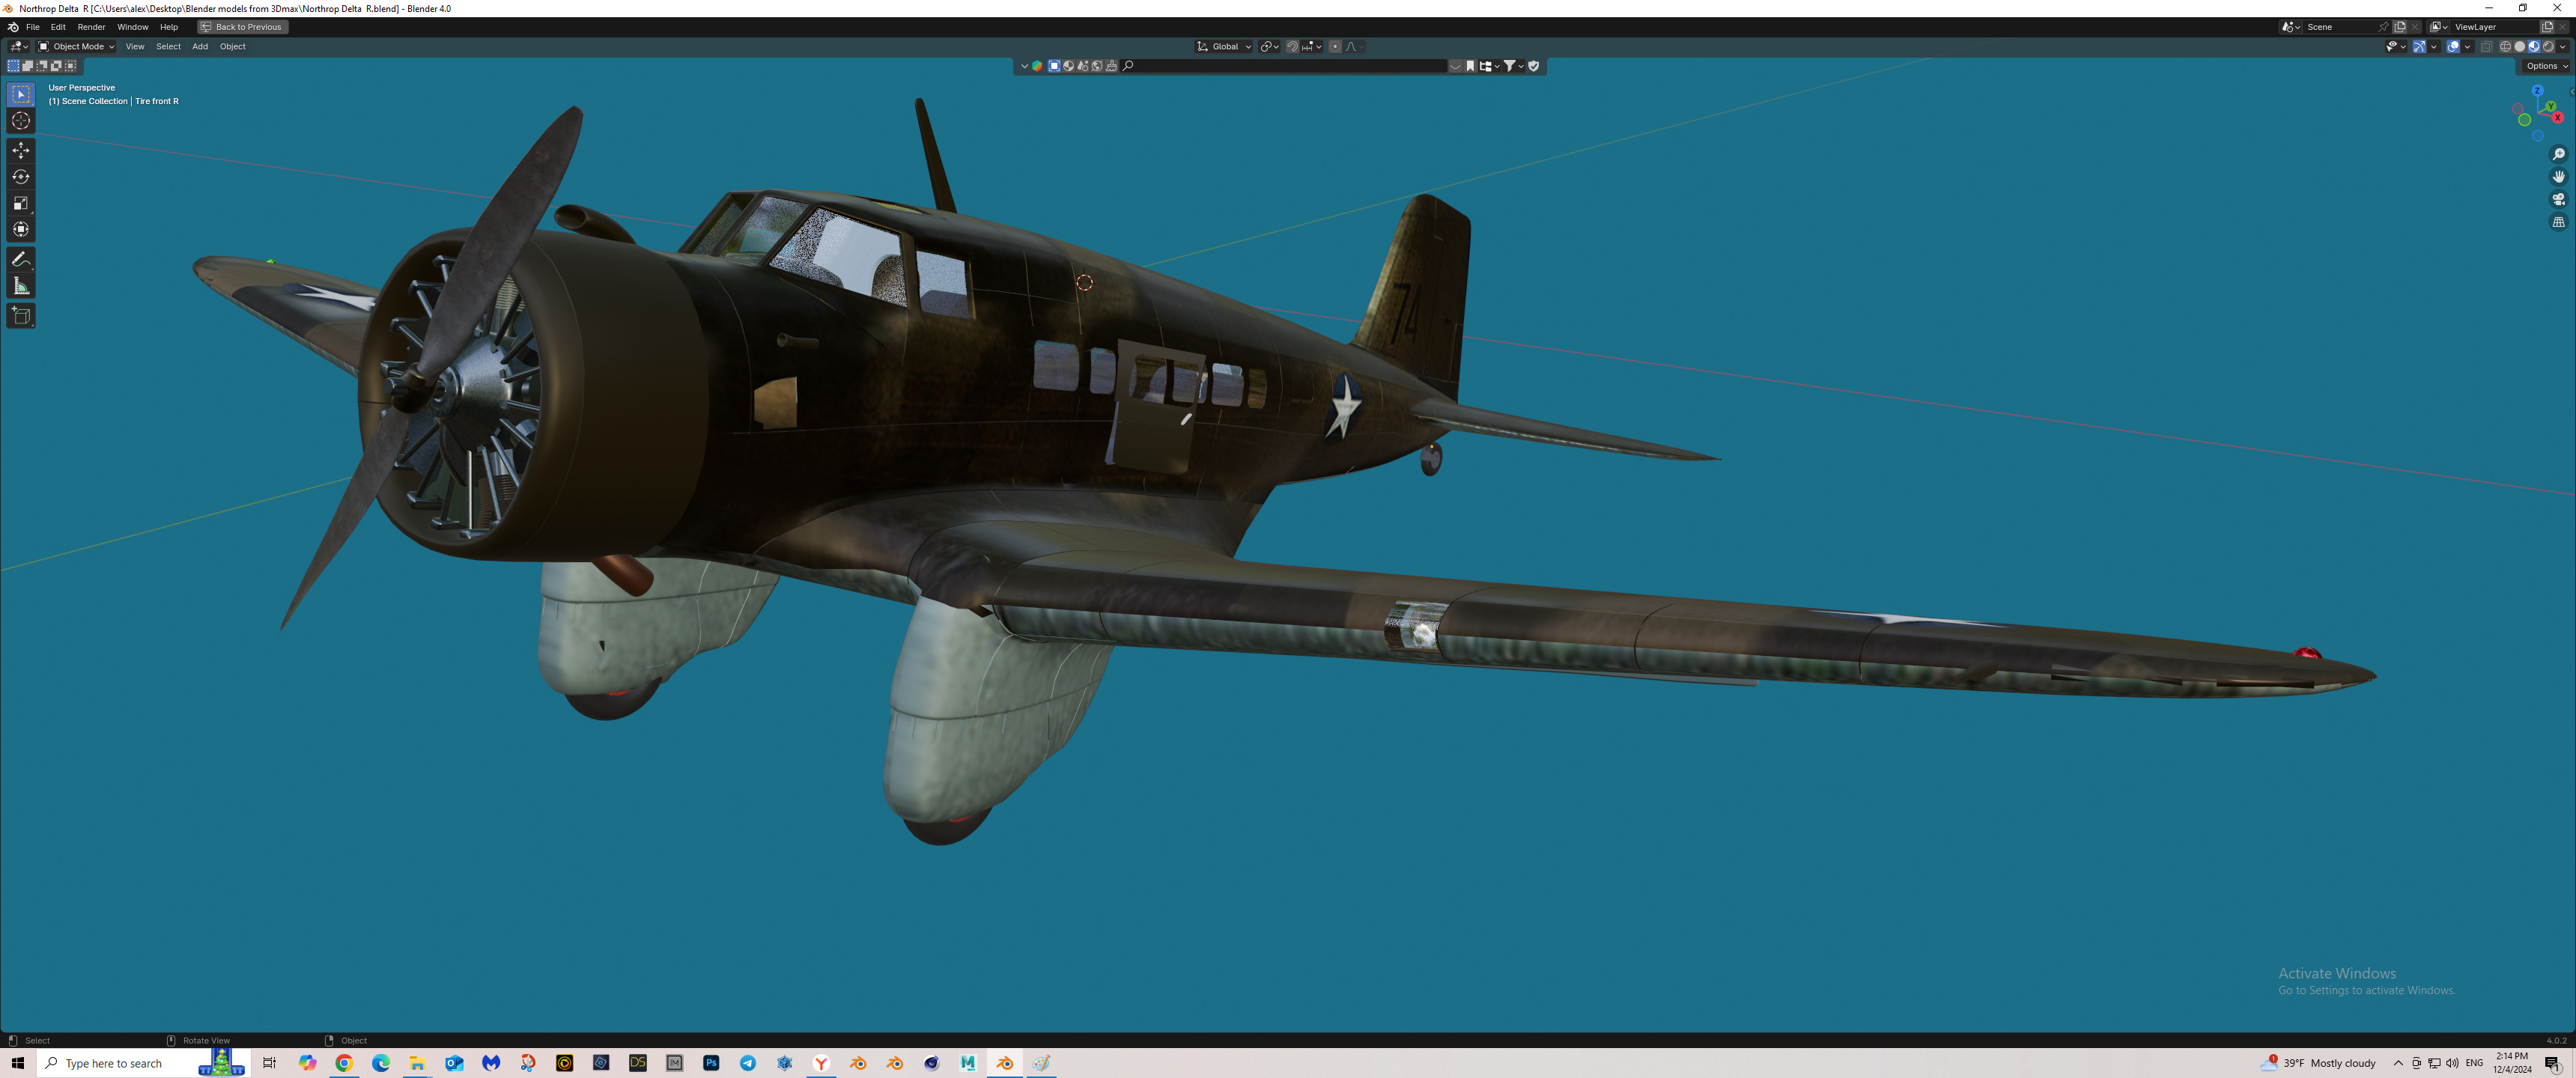Screen dimensions: 2576x1078
Task: Switch to solid viewport shading
Action: pyautogui.click(x=2519, y=47)
